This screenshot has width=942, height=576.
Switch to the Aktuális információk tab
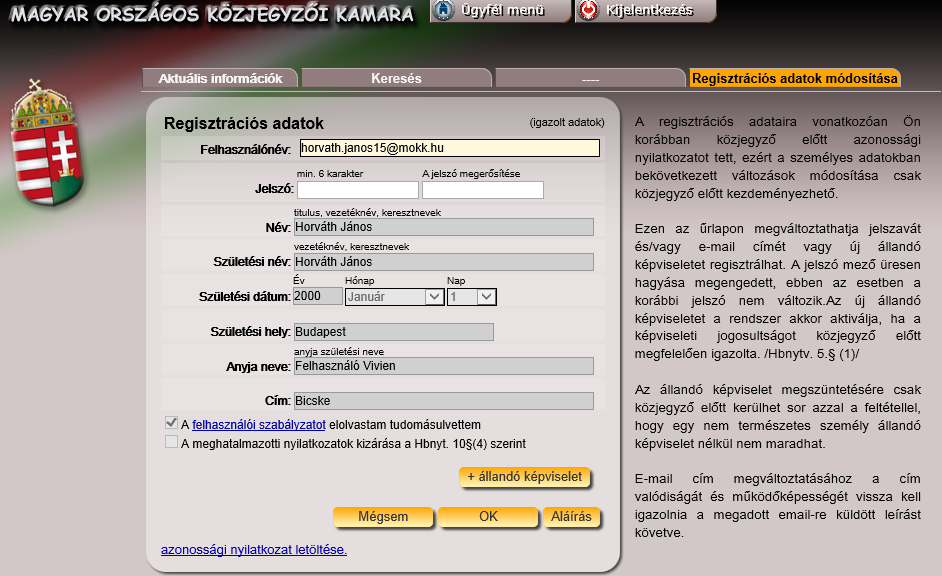click(220, 78)
